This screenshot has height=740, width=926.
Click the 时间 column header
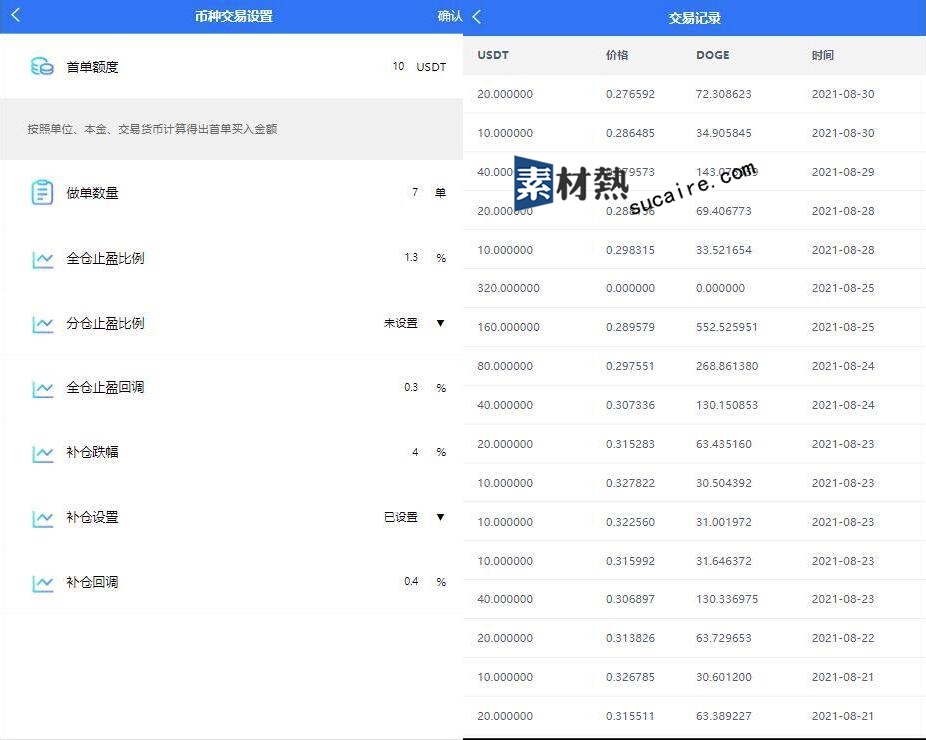coord(822,55)
